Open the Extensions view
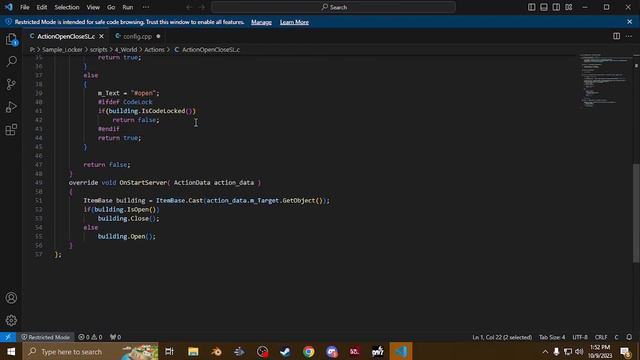The image size is (640, 360). (x=11, y=130)
